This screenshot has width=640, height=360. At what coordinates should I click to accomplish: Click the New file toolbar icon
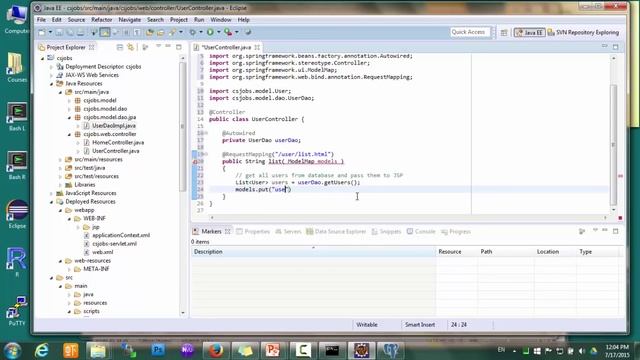pyautogui.click(x=42, y=32)
